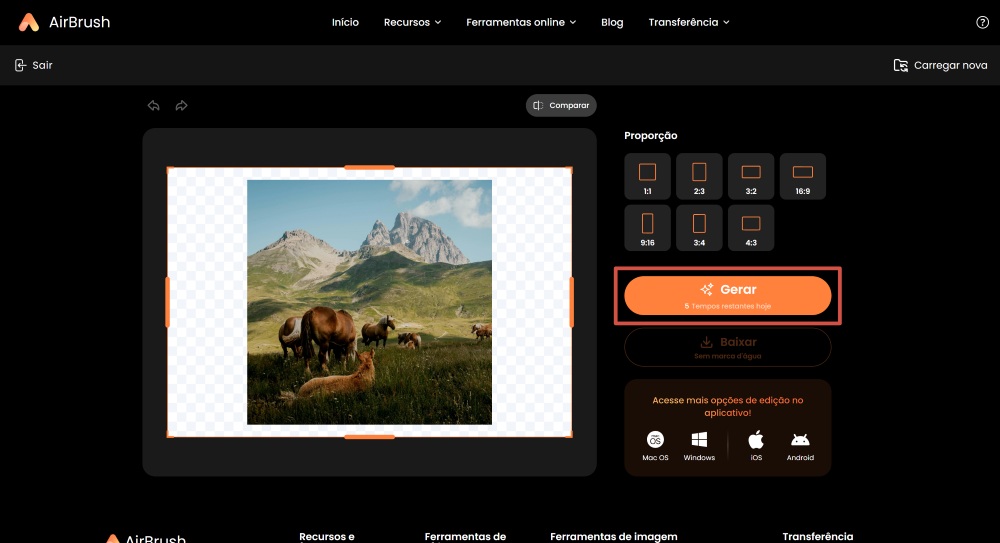Open the help question mark icon

click(982, 22)
